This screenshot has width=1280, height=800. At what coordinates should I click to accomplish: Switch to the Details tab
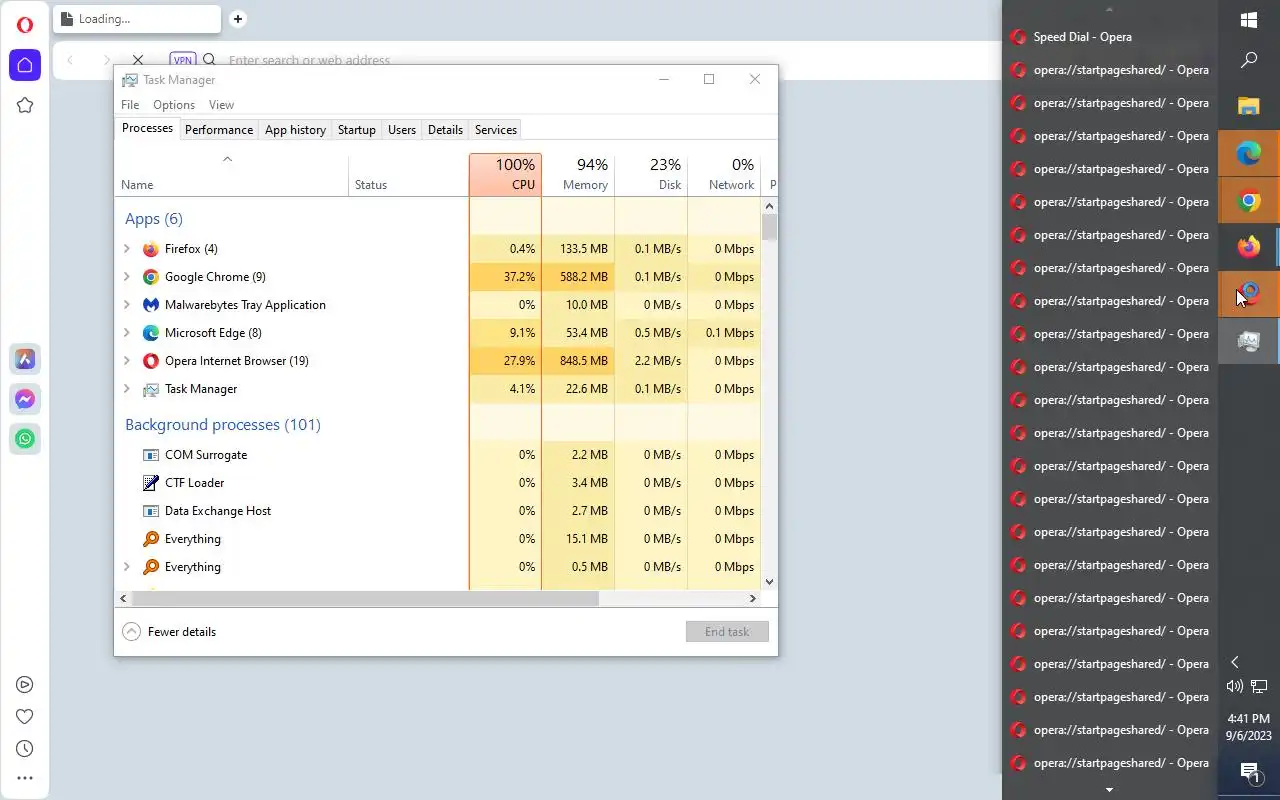[x=445, y=130]
